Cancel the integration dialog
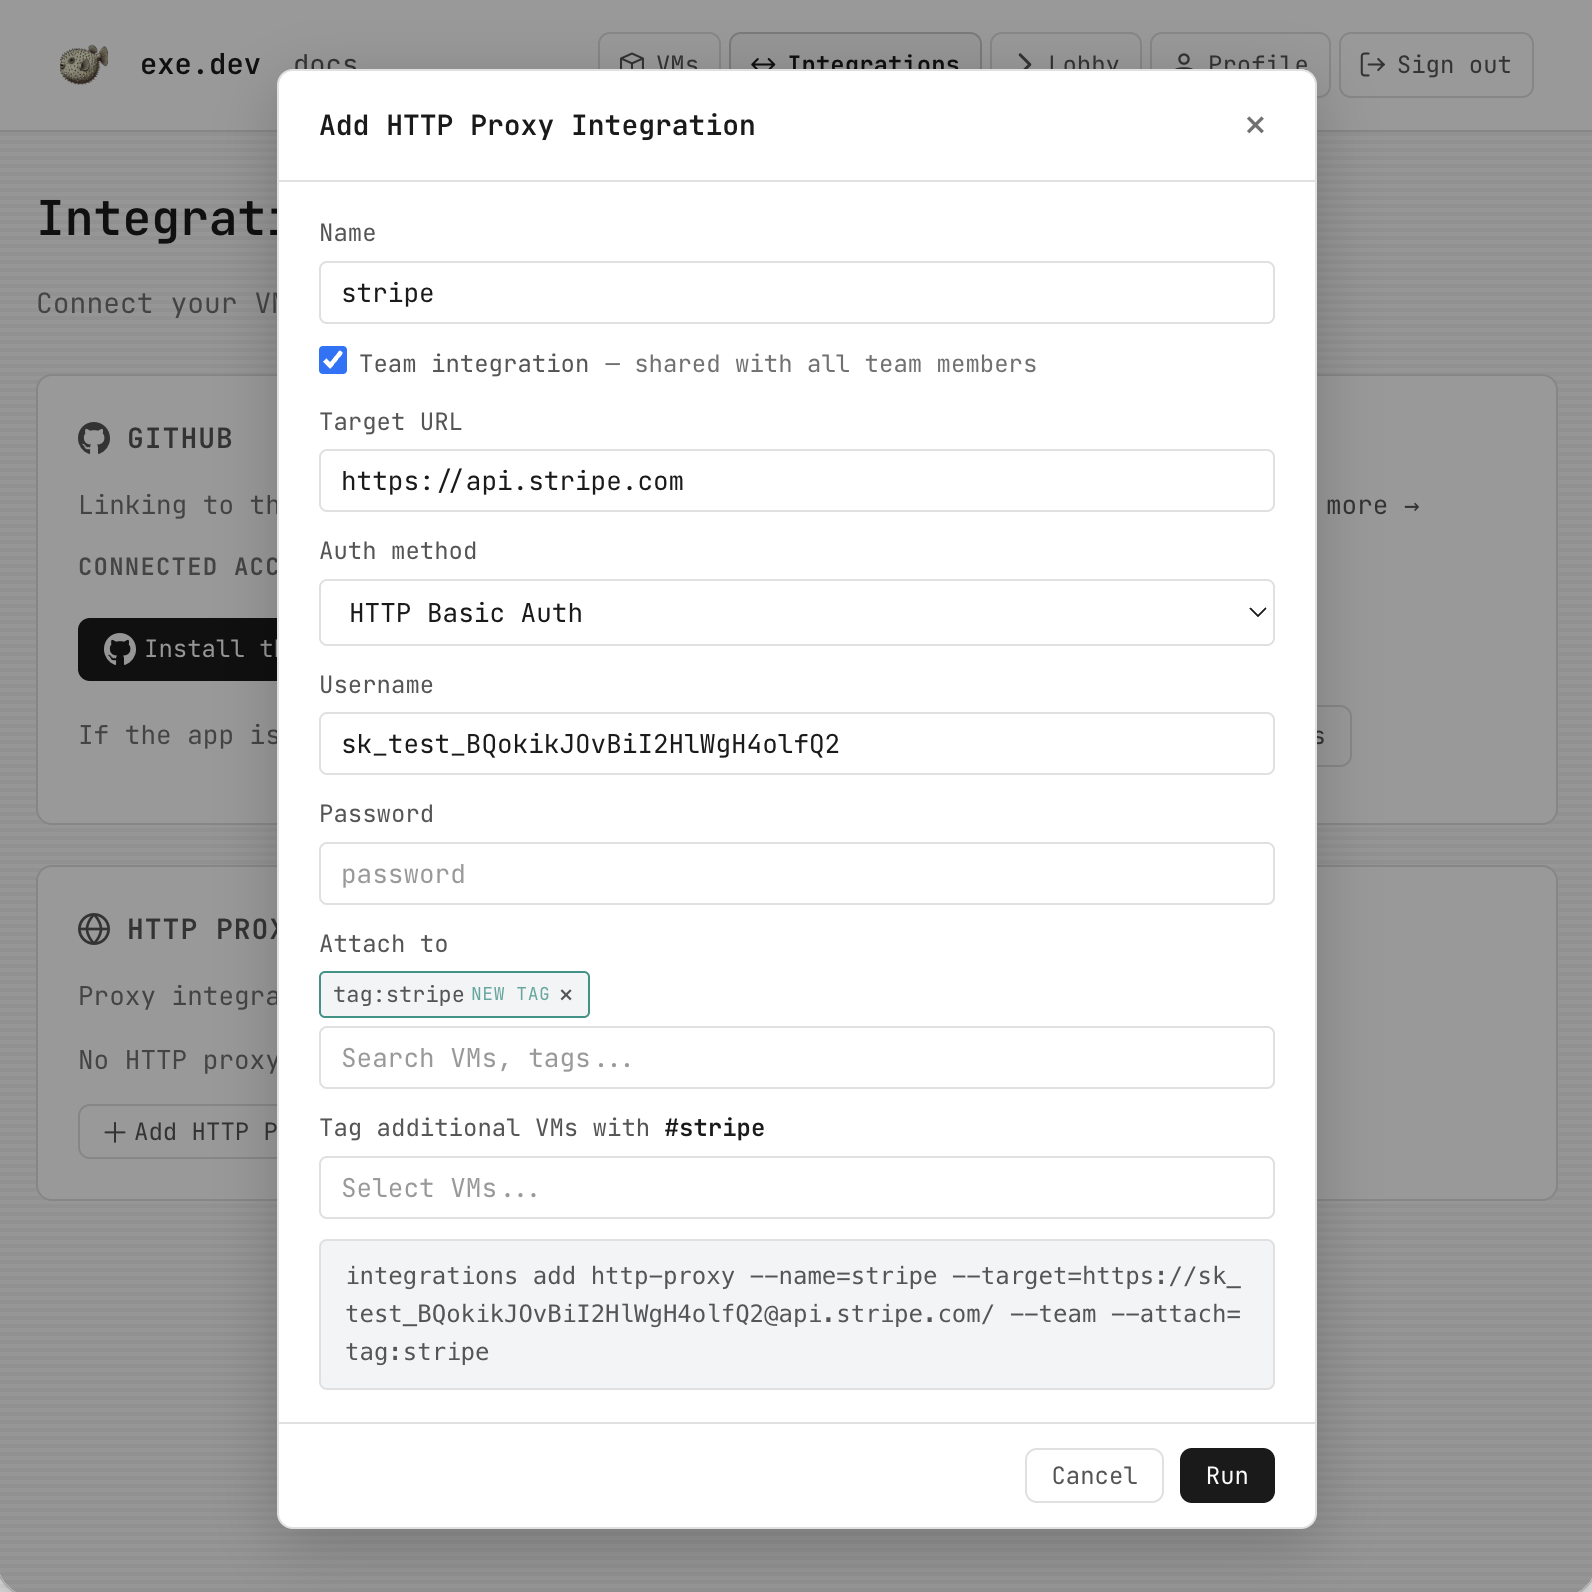The width and height of the screenshot is (1592, 1592). 1093,1475
